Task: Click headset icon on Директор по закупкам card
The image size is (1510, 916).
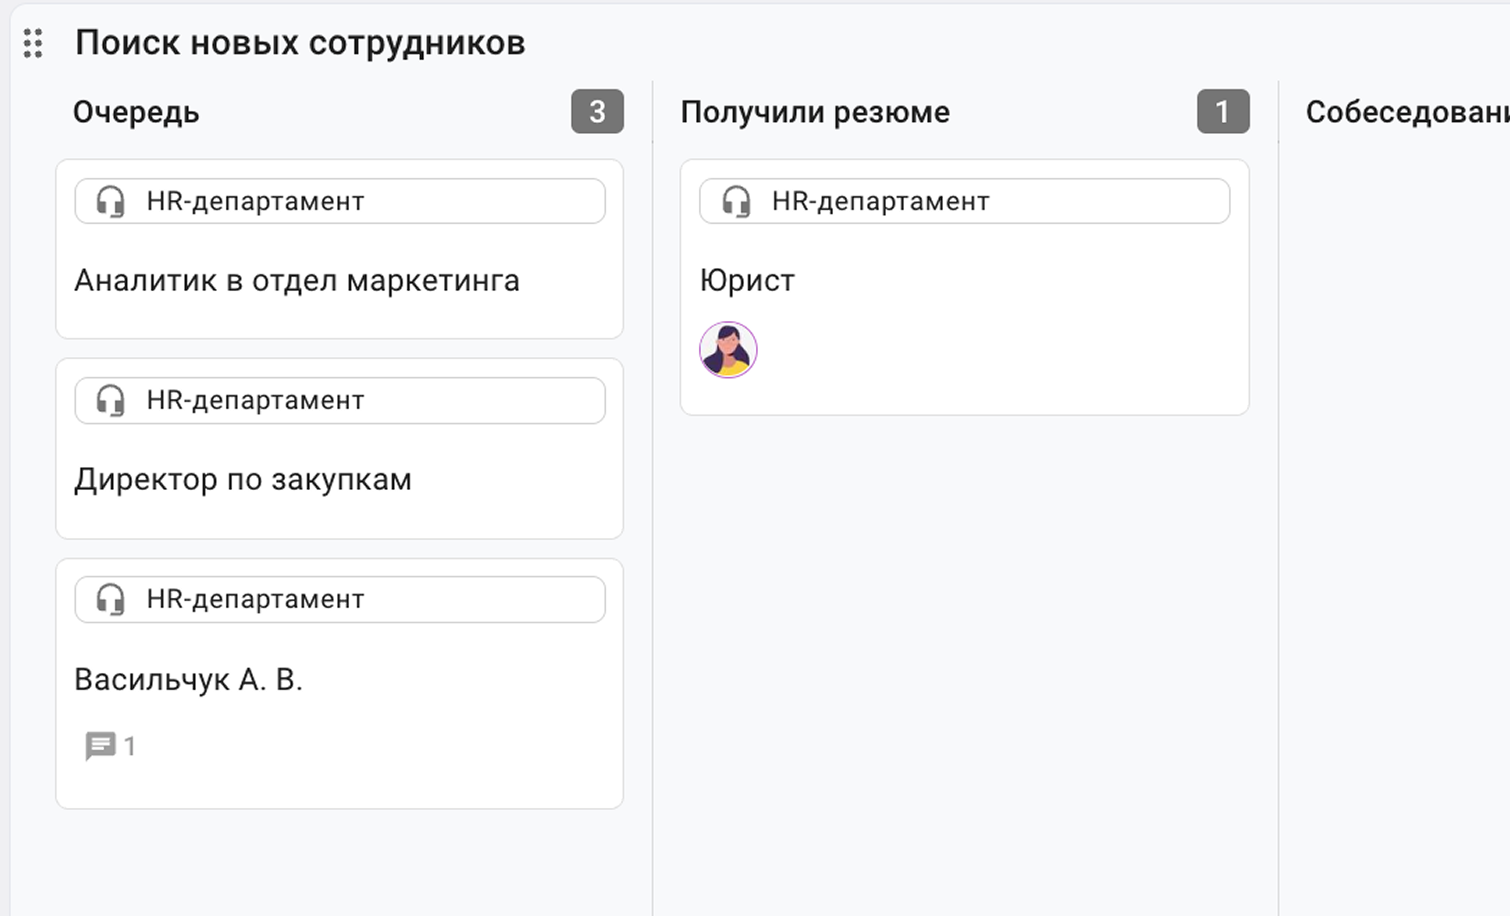Action: pyautogui.click(x=110, y=401)
